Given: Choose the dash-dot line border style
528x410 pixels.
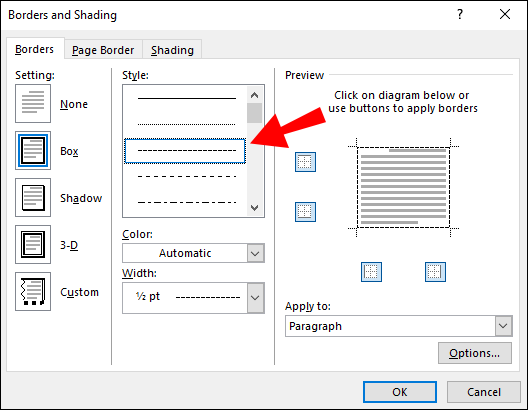Looking at the screenshot, I should [187, 202].
